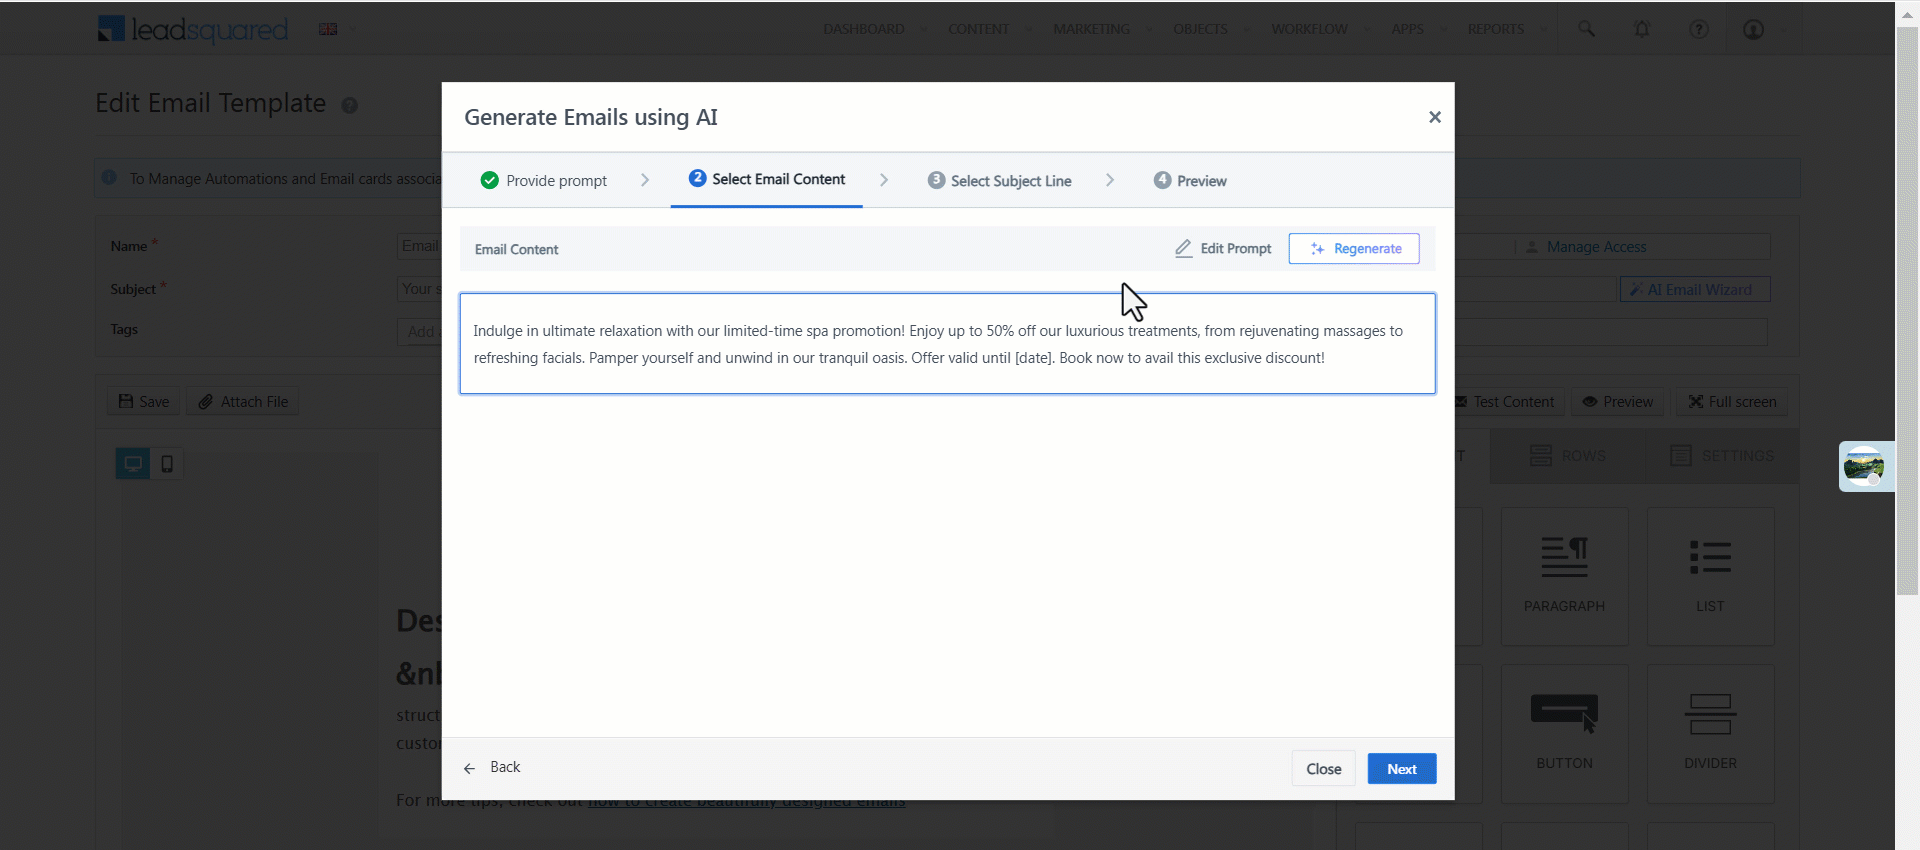Screen dimensions: 1920x850
Task: Open the language flag selector
Action: click(336, 29)
